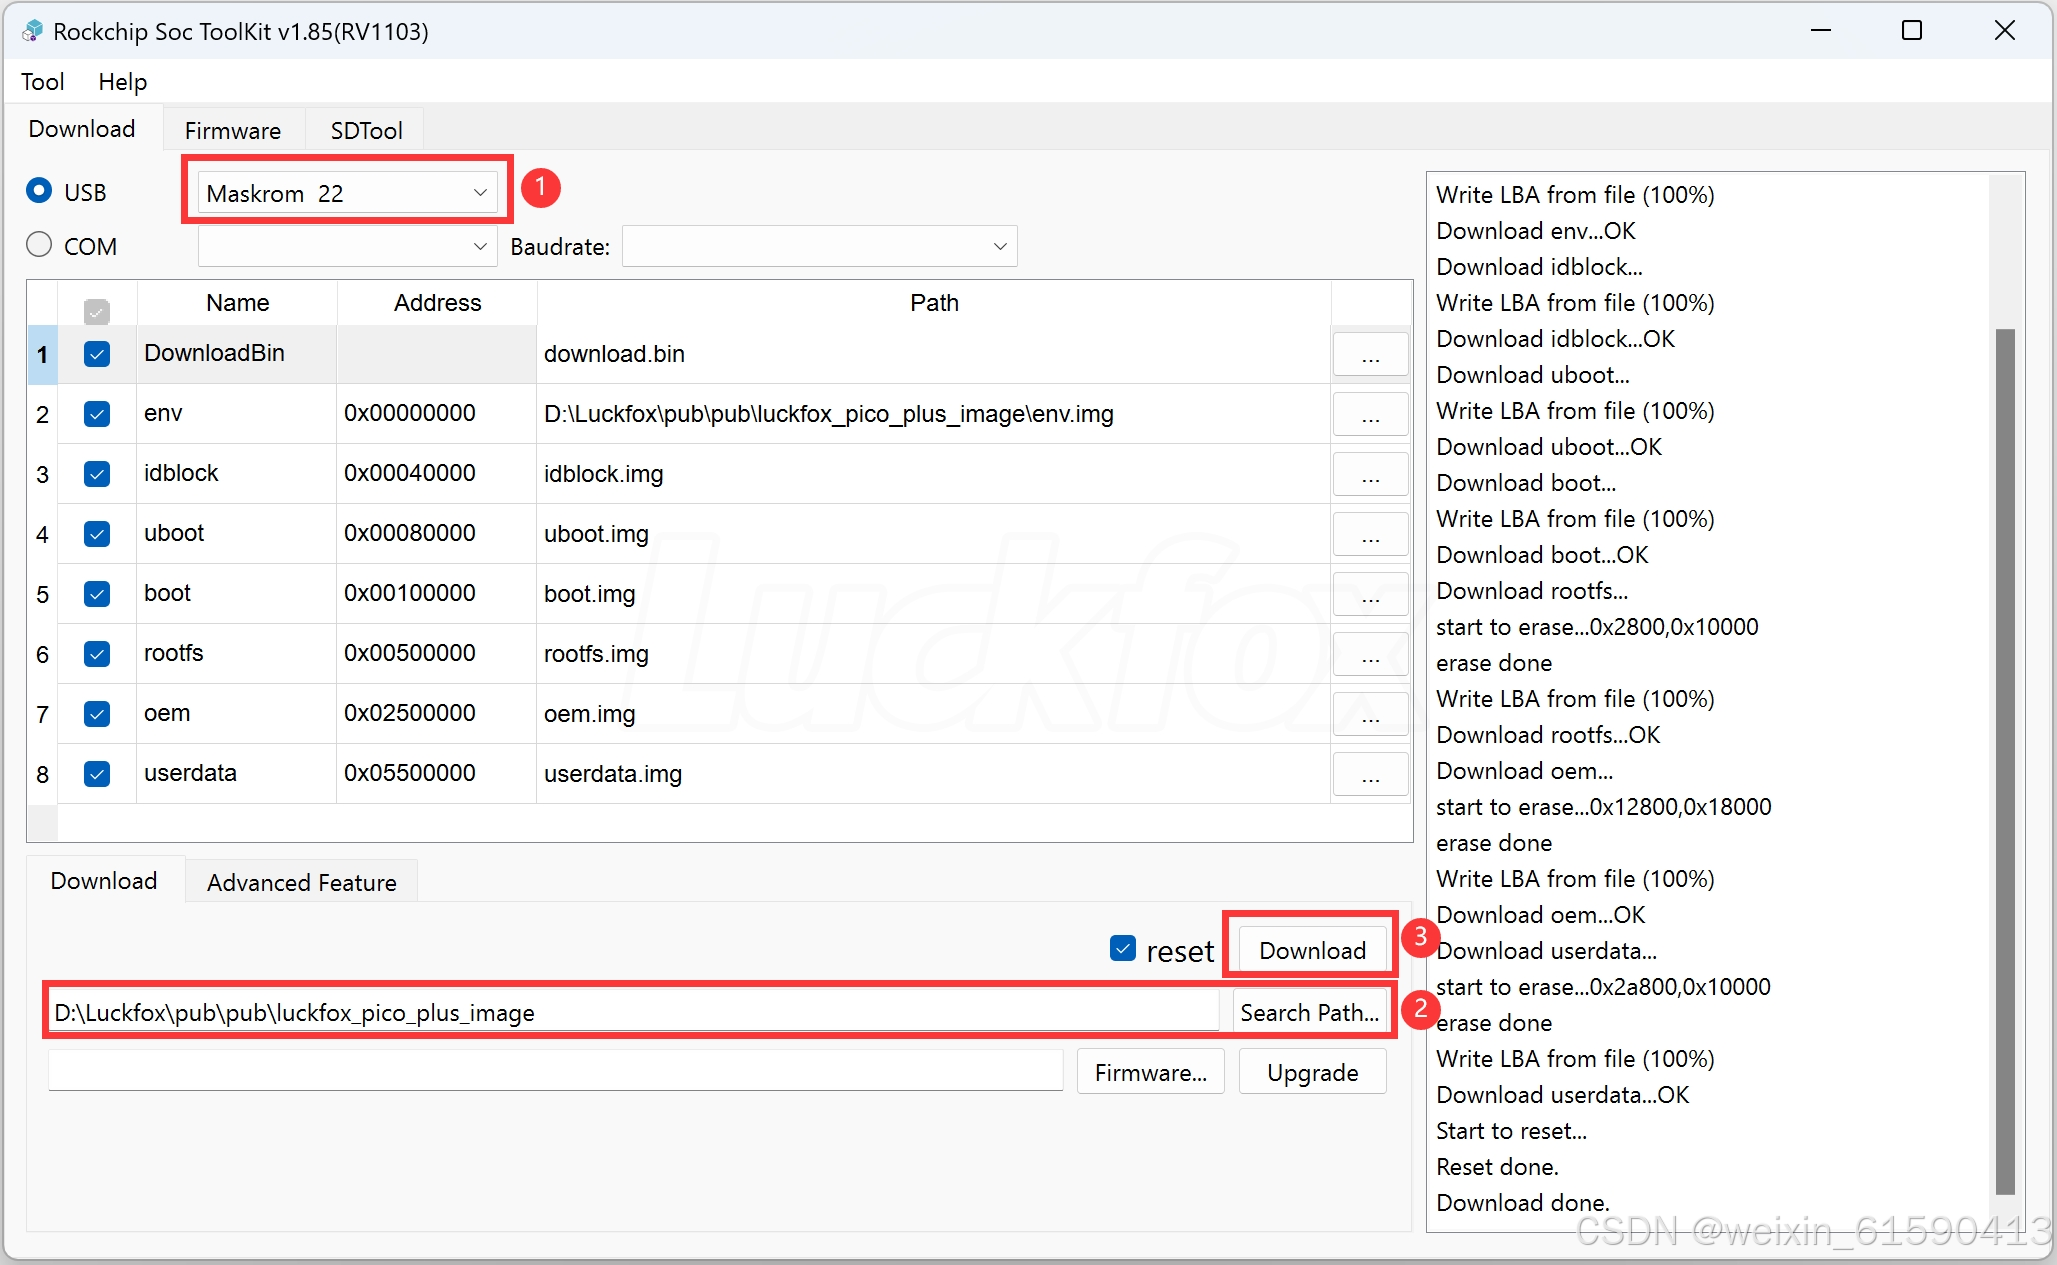Screen dimensions: 2057x1265
Task: Click the Upgrade button
Action: point(1312,1073)
